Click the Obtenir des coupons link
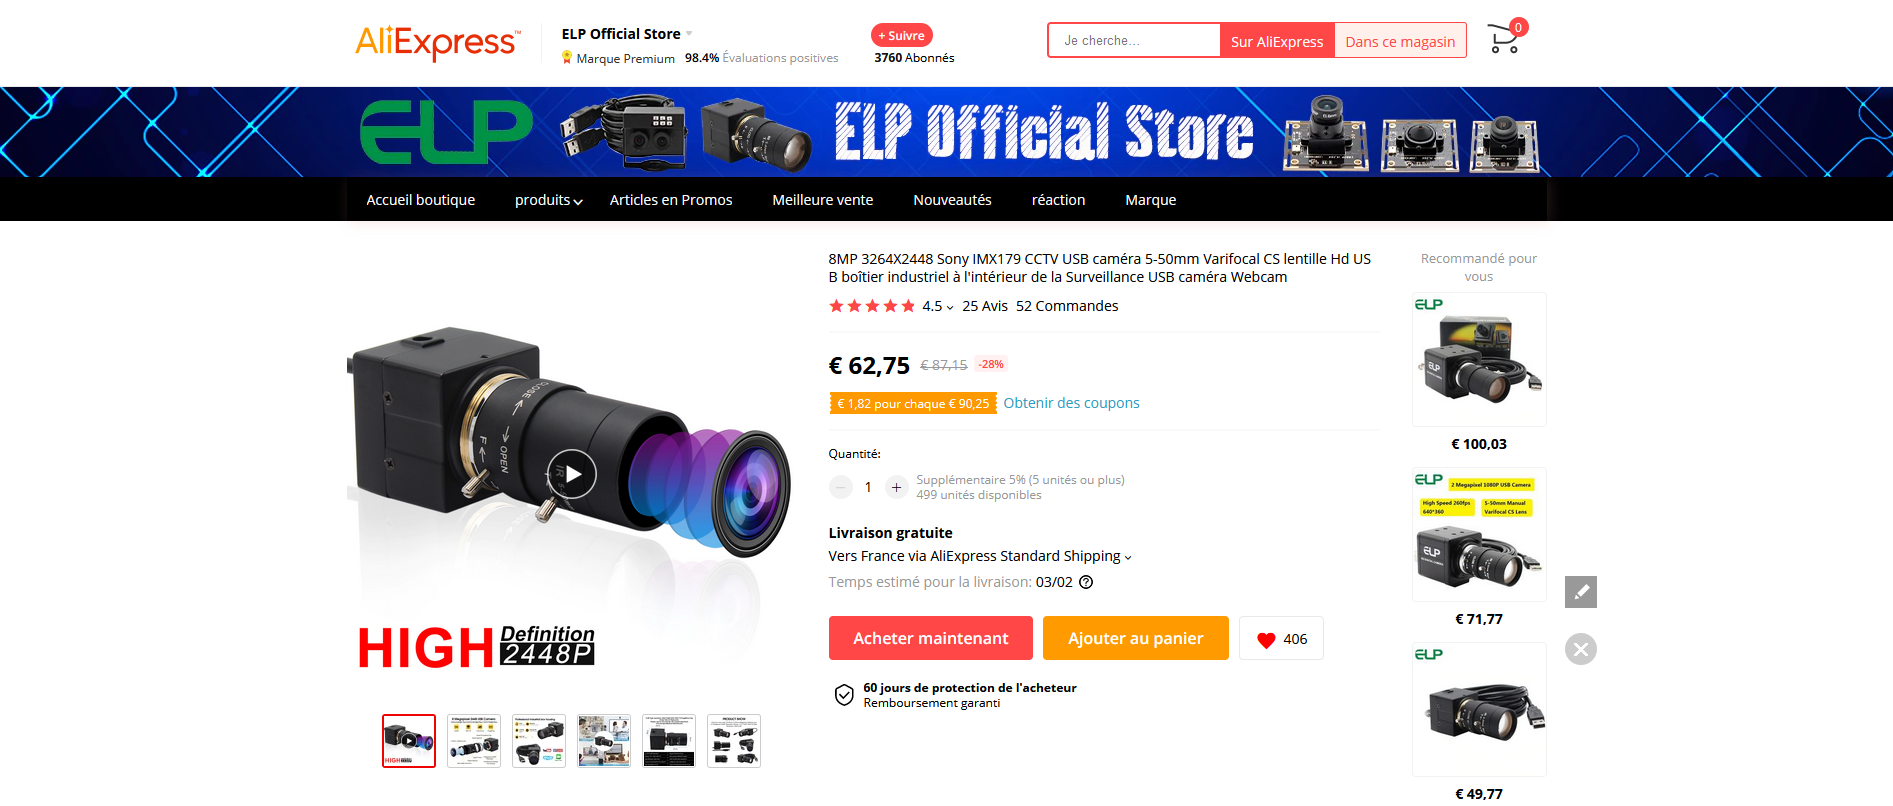The height and width of the screenshot is (806, 1893). point(1071,403)
